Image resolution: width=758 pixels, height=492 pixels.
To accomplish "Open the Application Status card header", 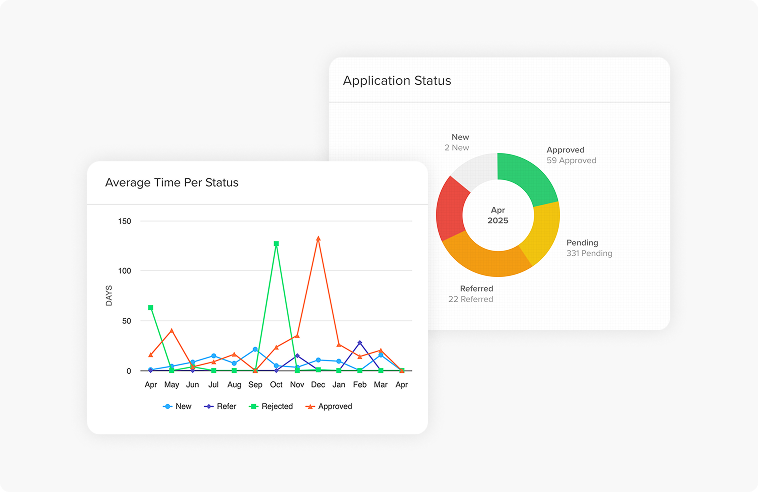I will [397, 80].
